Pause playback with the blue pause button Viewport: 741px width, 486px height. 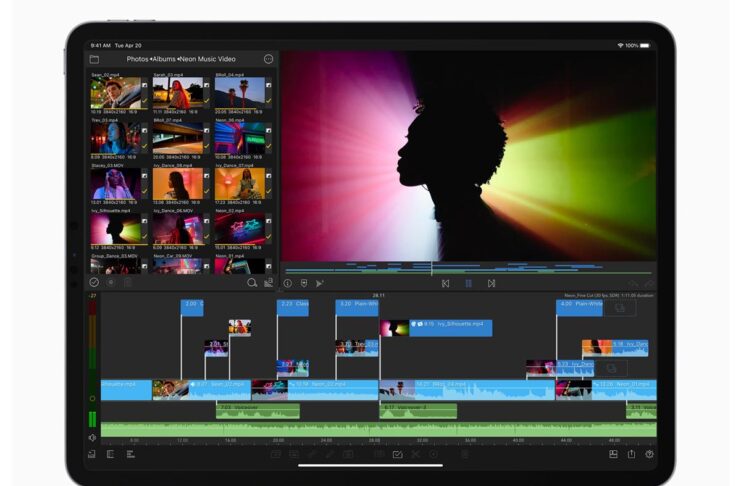[x=468, y=283]
